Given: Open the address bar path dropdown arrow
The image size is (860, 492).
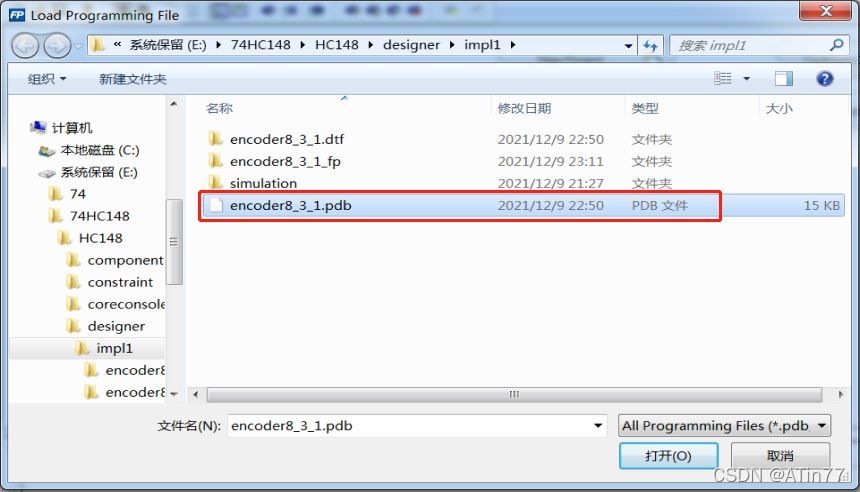Looking at the screenshot, I should [x=629, y=46].
